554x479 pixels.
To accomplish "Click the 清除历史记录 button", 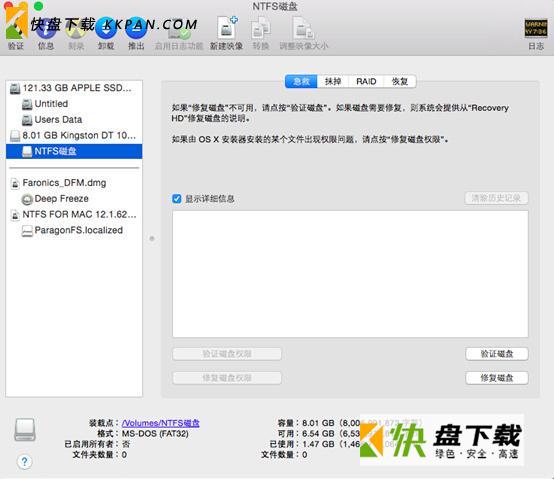I will [x=496, y=198].
